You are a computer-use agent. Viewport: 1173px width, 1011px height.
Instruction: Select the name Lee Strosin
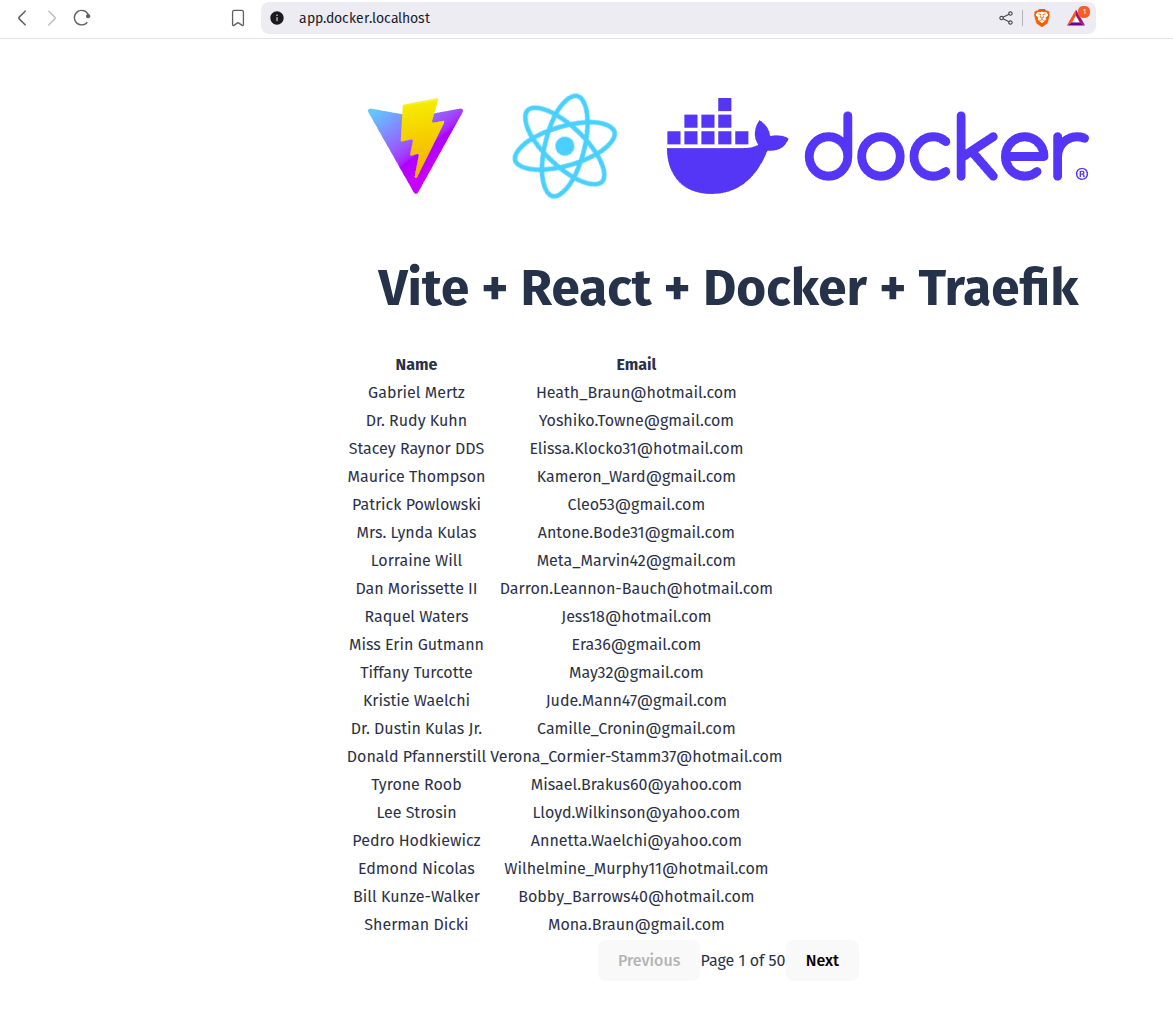(416, 812)
